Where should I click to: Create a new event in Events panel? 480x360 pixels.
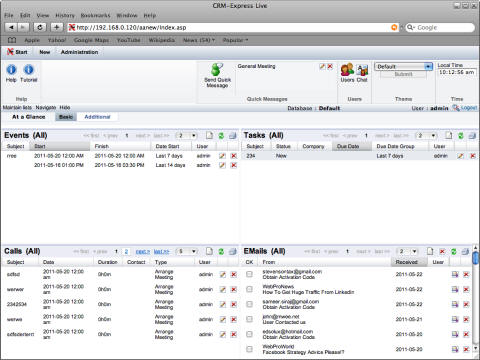coord(209,135)
